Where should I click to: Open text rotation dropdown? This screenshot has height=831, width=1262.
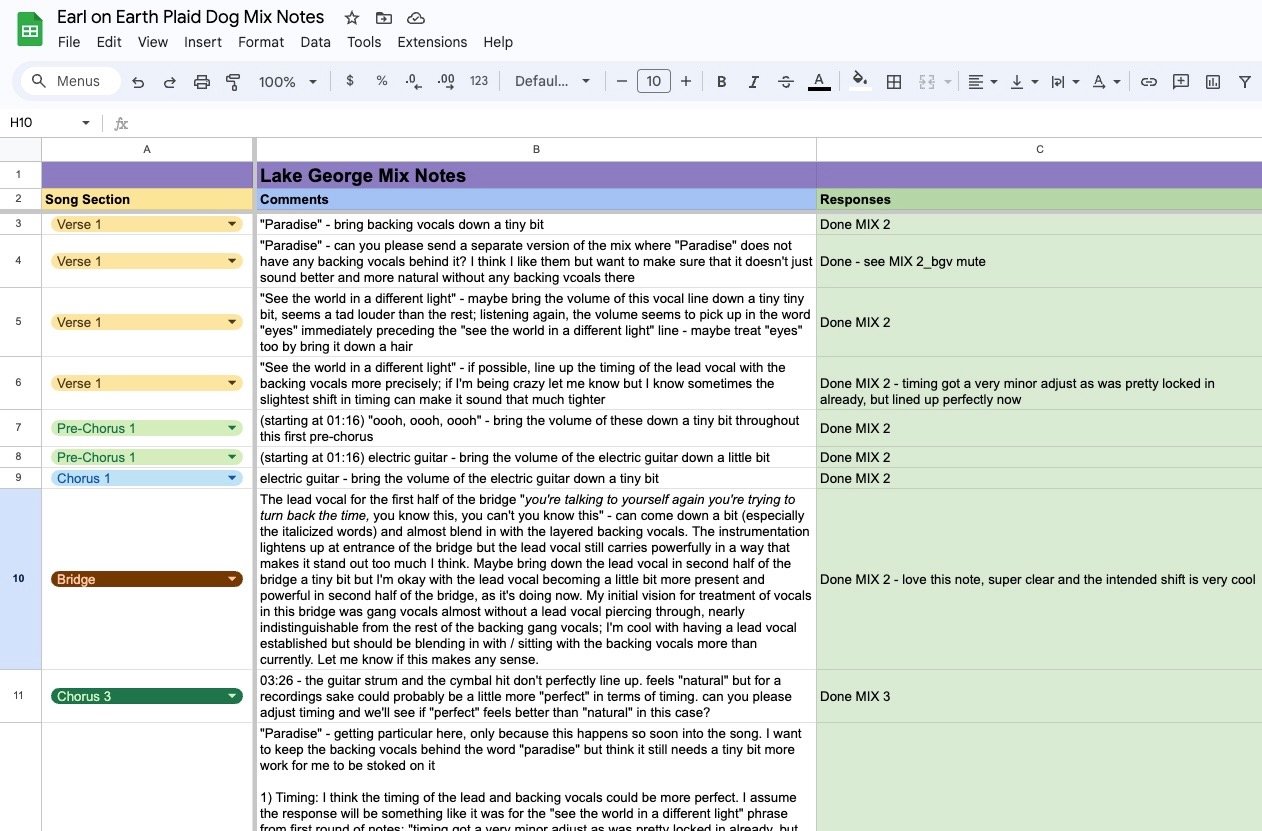pyautogui.click(x=1106, y=82)
